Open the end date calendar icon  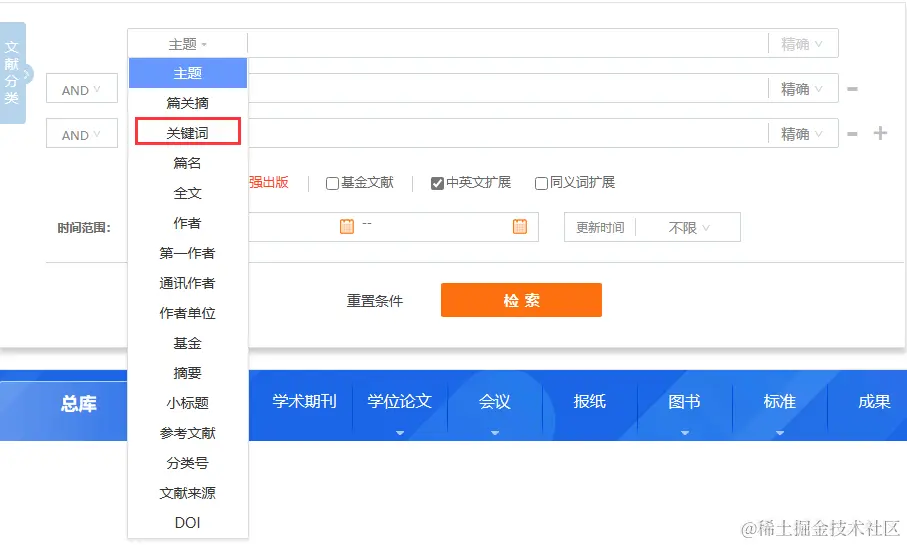pyautogui.click(x=520, y=226)
